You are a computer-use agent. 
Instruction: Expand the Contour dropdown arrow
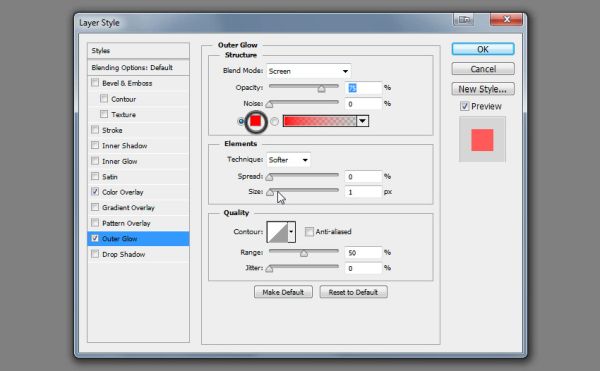(292, 232)
